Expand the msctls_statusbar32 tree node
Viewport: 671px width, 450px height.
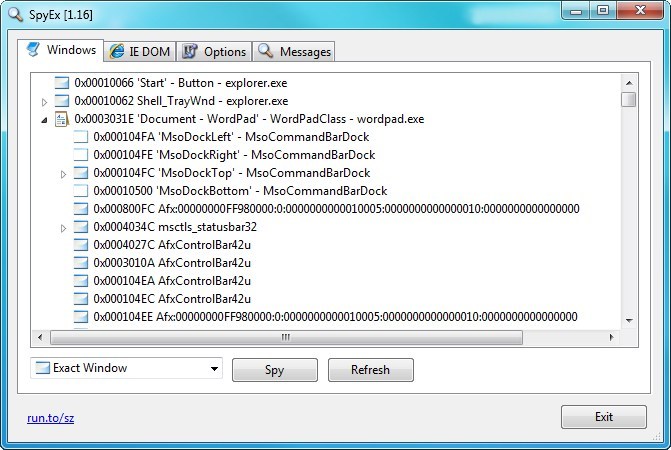63,228
